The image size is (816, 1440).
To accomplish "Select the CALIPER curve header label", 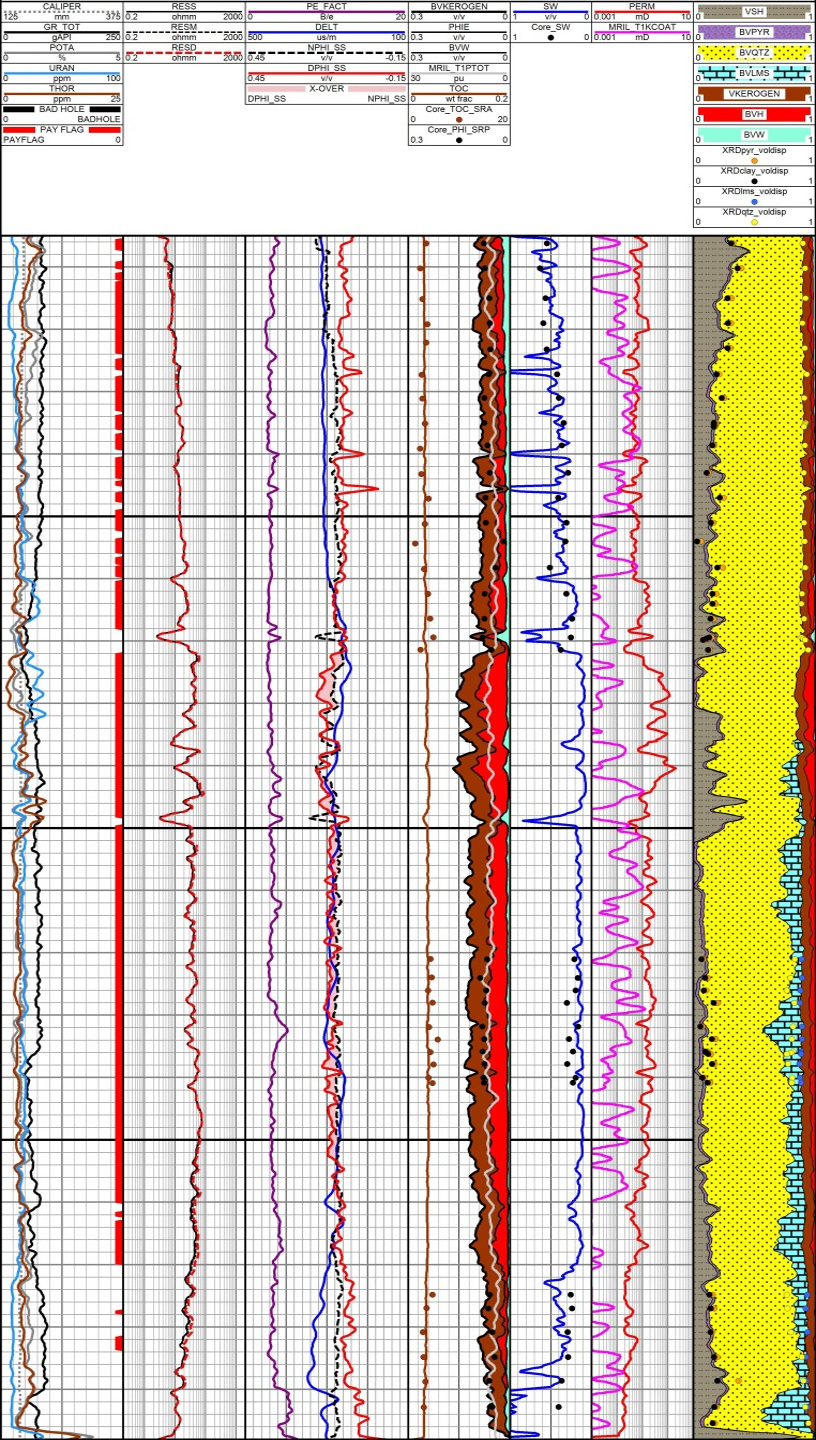I will tap(62, 7).
